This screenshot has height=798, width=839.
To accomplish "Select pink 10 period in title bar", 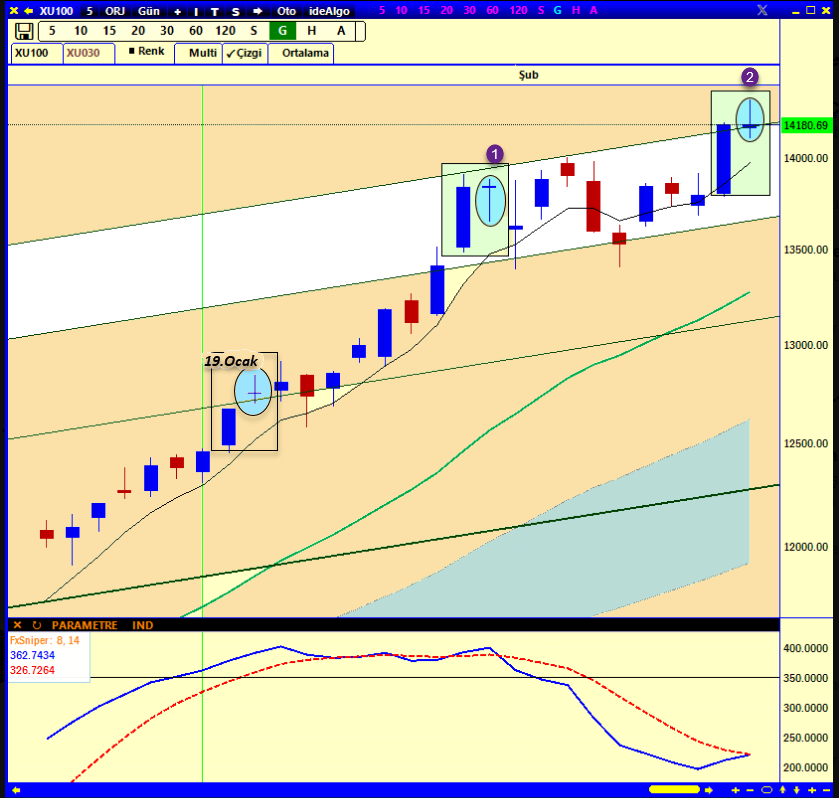I will click(x=401, y=10).
